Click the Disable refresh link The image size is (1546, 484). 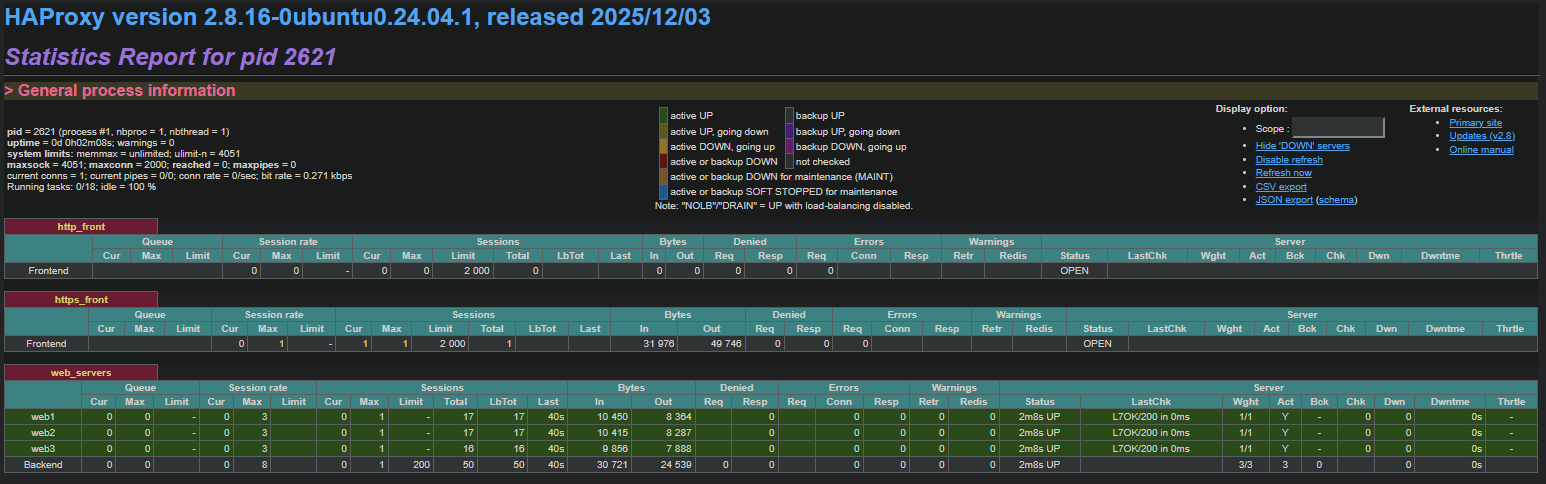[1289, 160]
